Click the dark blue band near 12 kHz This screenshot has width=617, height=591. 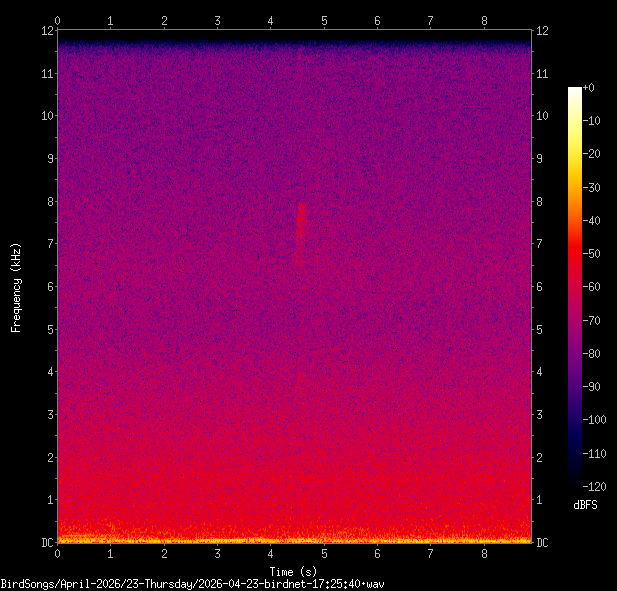coord(295,44)
